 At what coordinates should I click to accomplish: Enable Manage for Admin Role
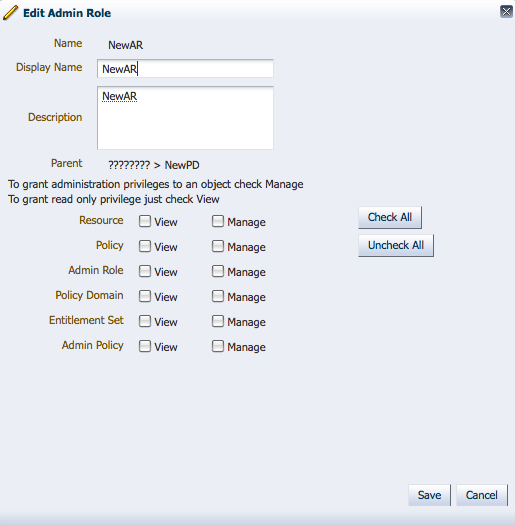218,271
